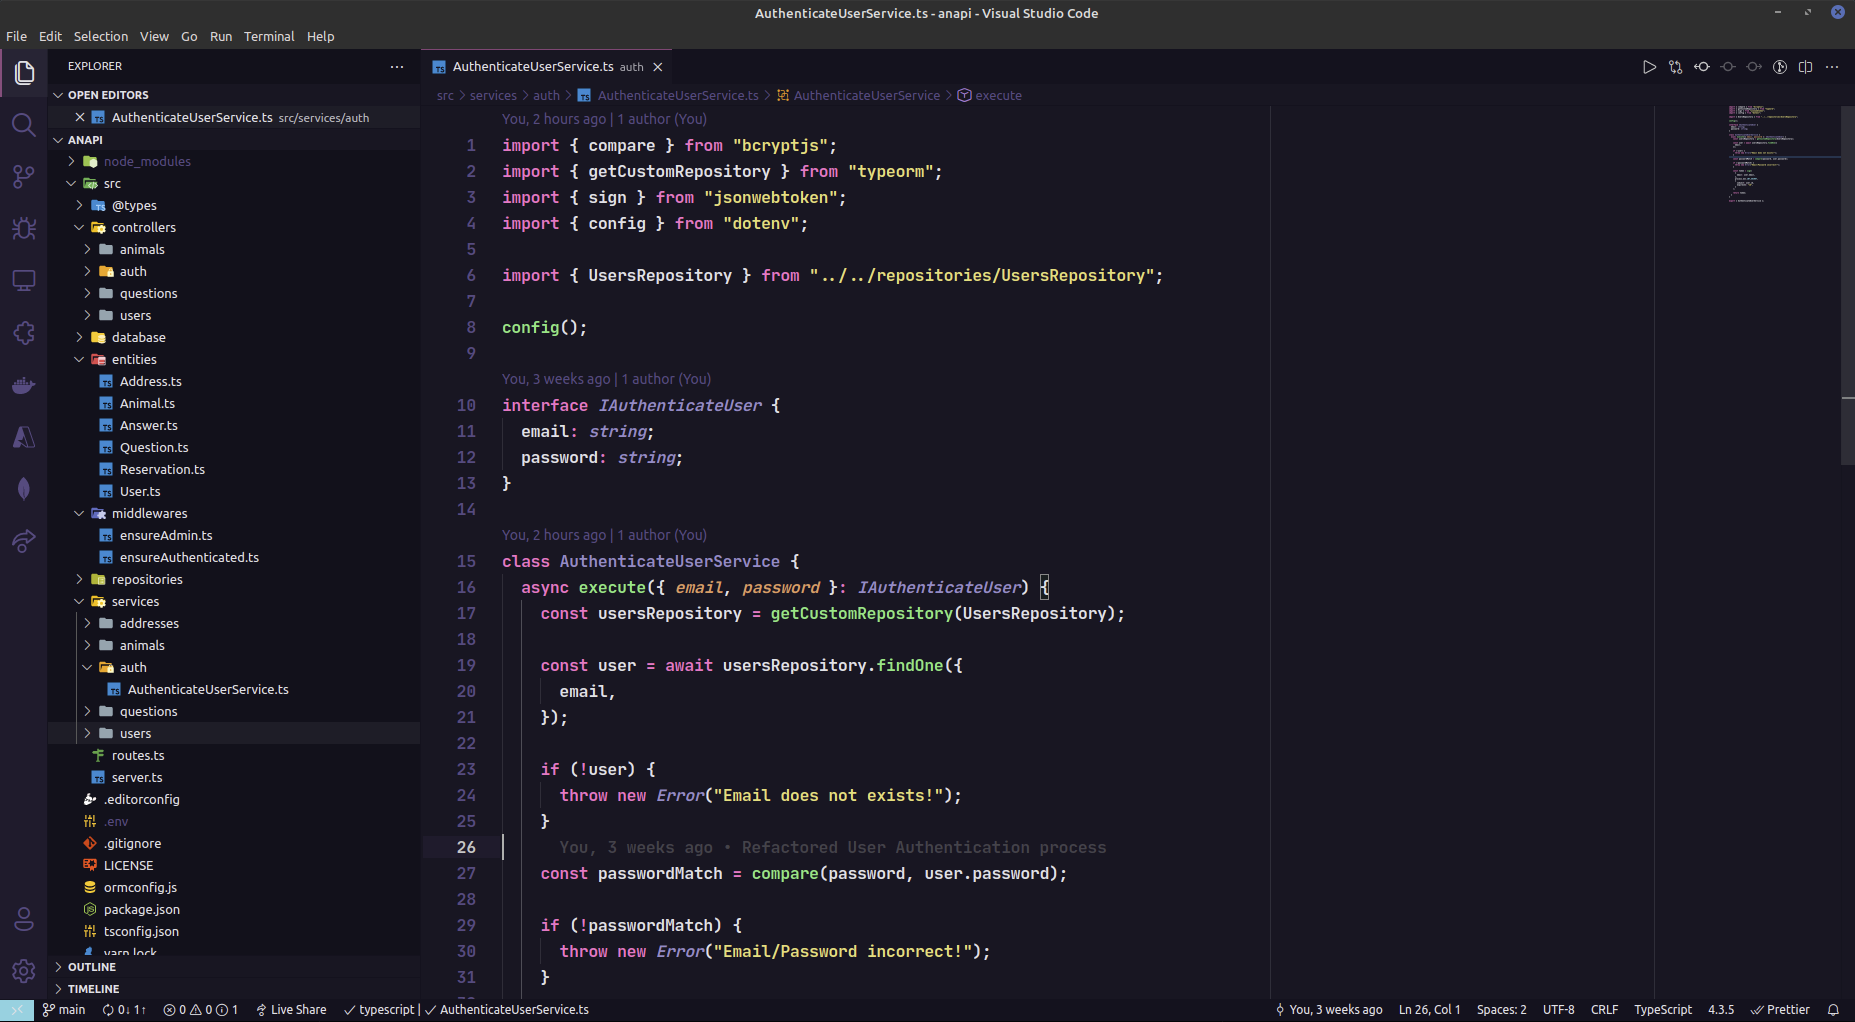Open User.ts in entities
The width and height of the screenshot is (1855, 1022).
pyautogui.click(x=234, y=491)
